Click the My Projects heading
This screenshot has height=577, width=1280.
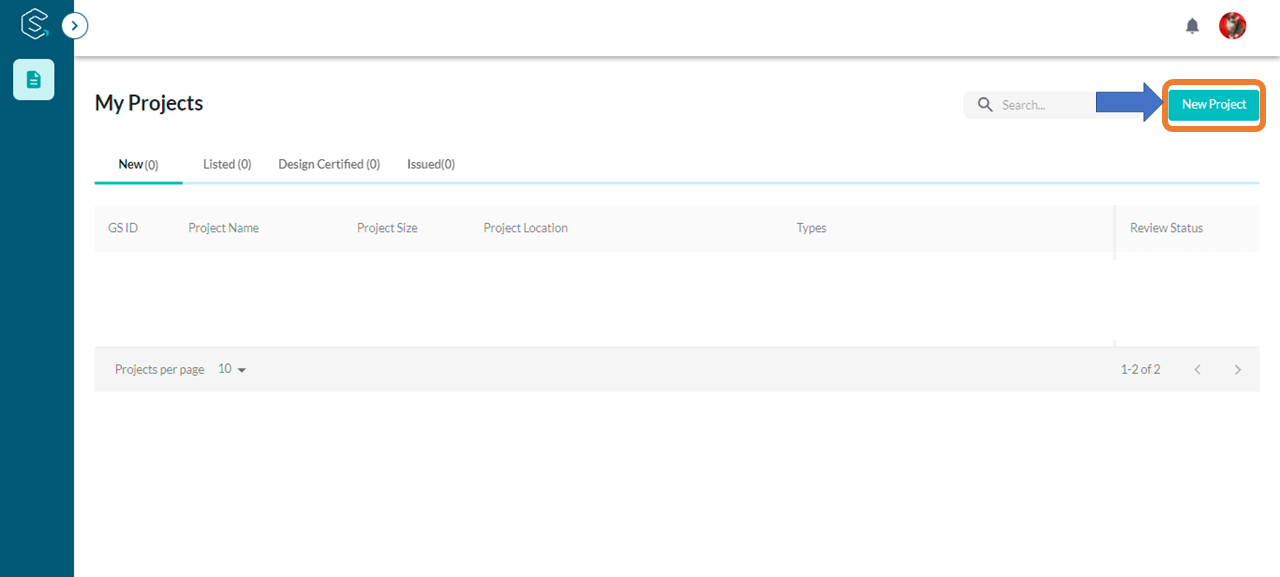[149, 103]
